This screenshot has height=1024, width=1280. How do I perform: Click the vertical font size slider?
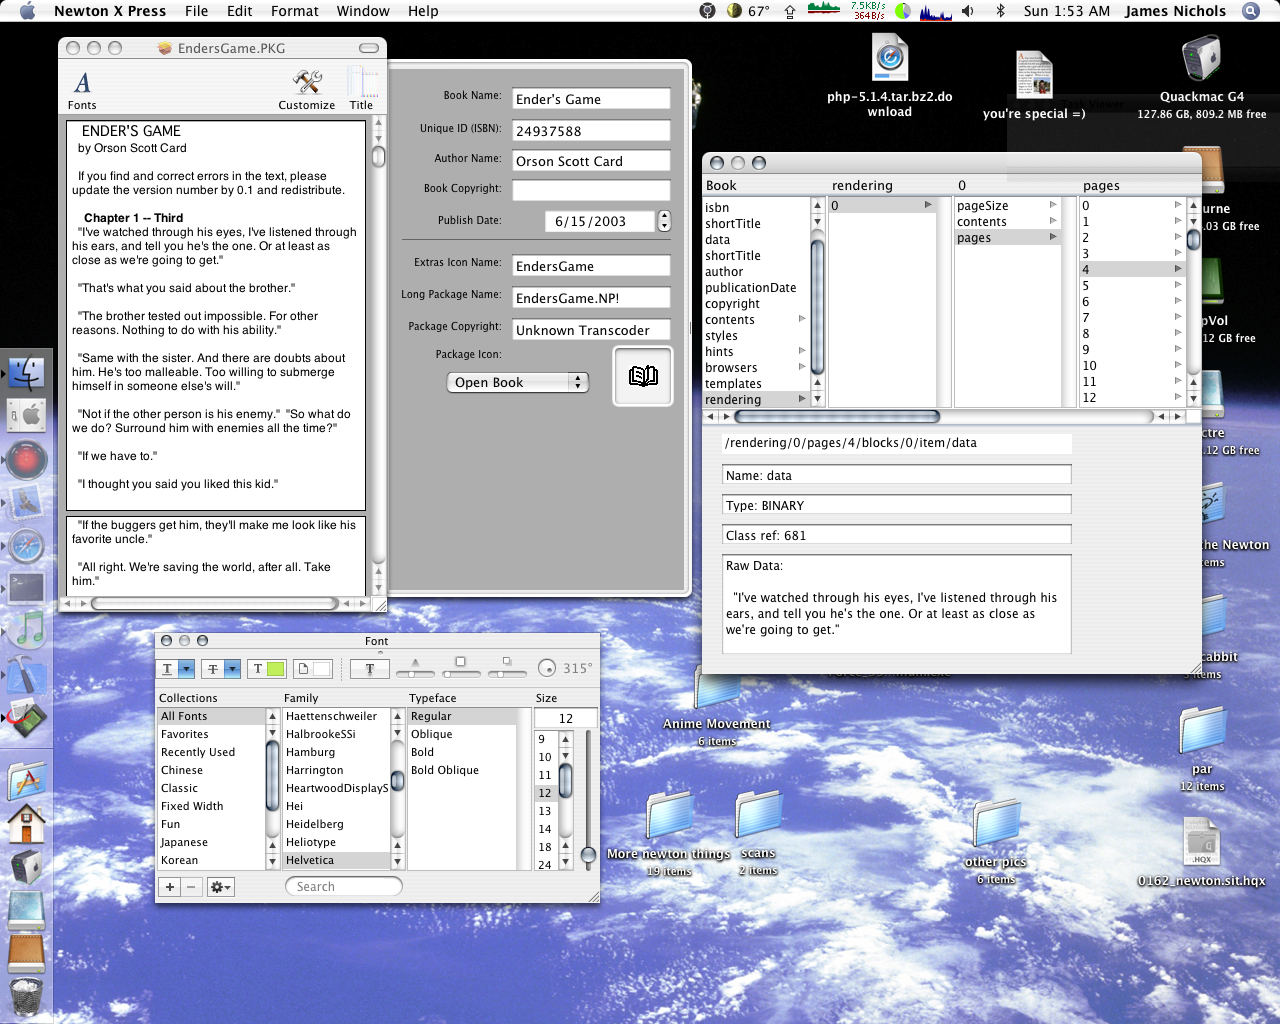(588, 800)
